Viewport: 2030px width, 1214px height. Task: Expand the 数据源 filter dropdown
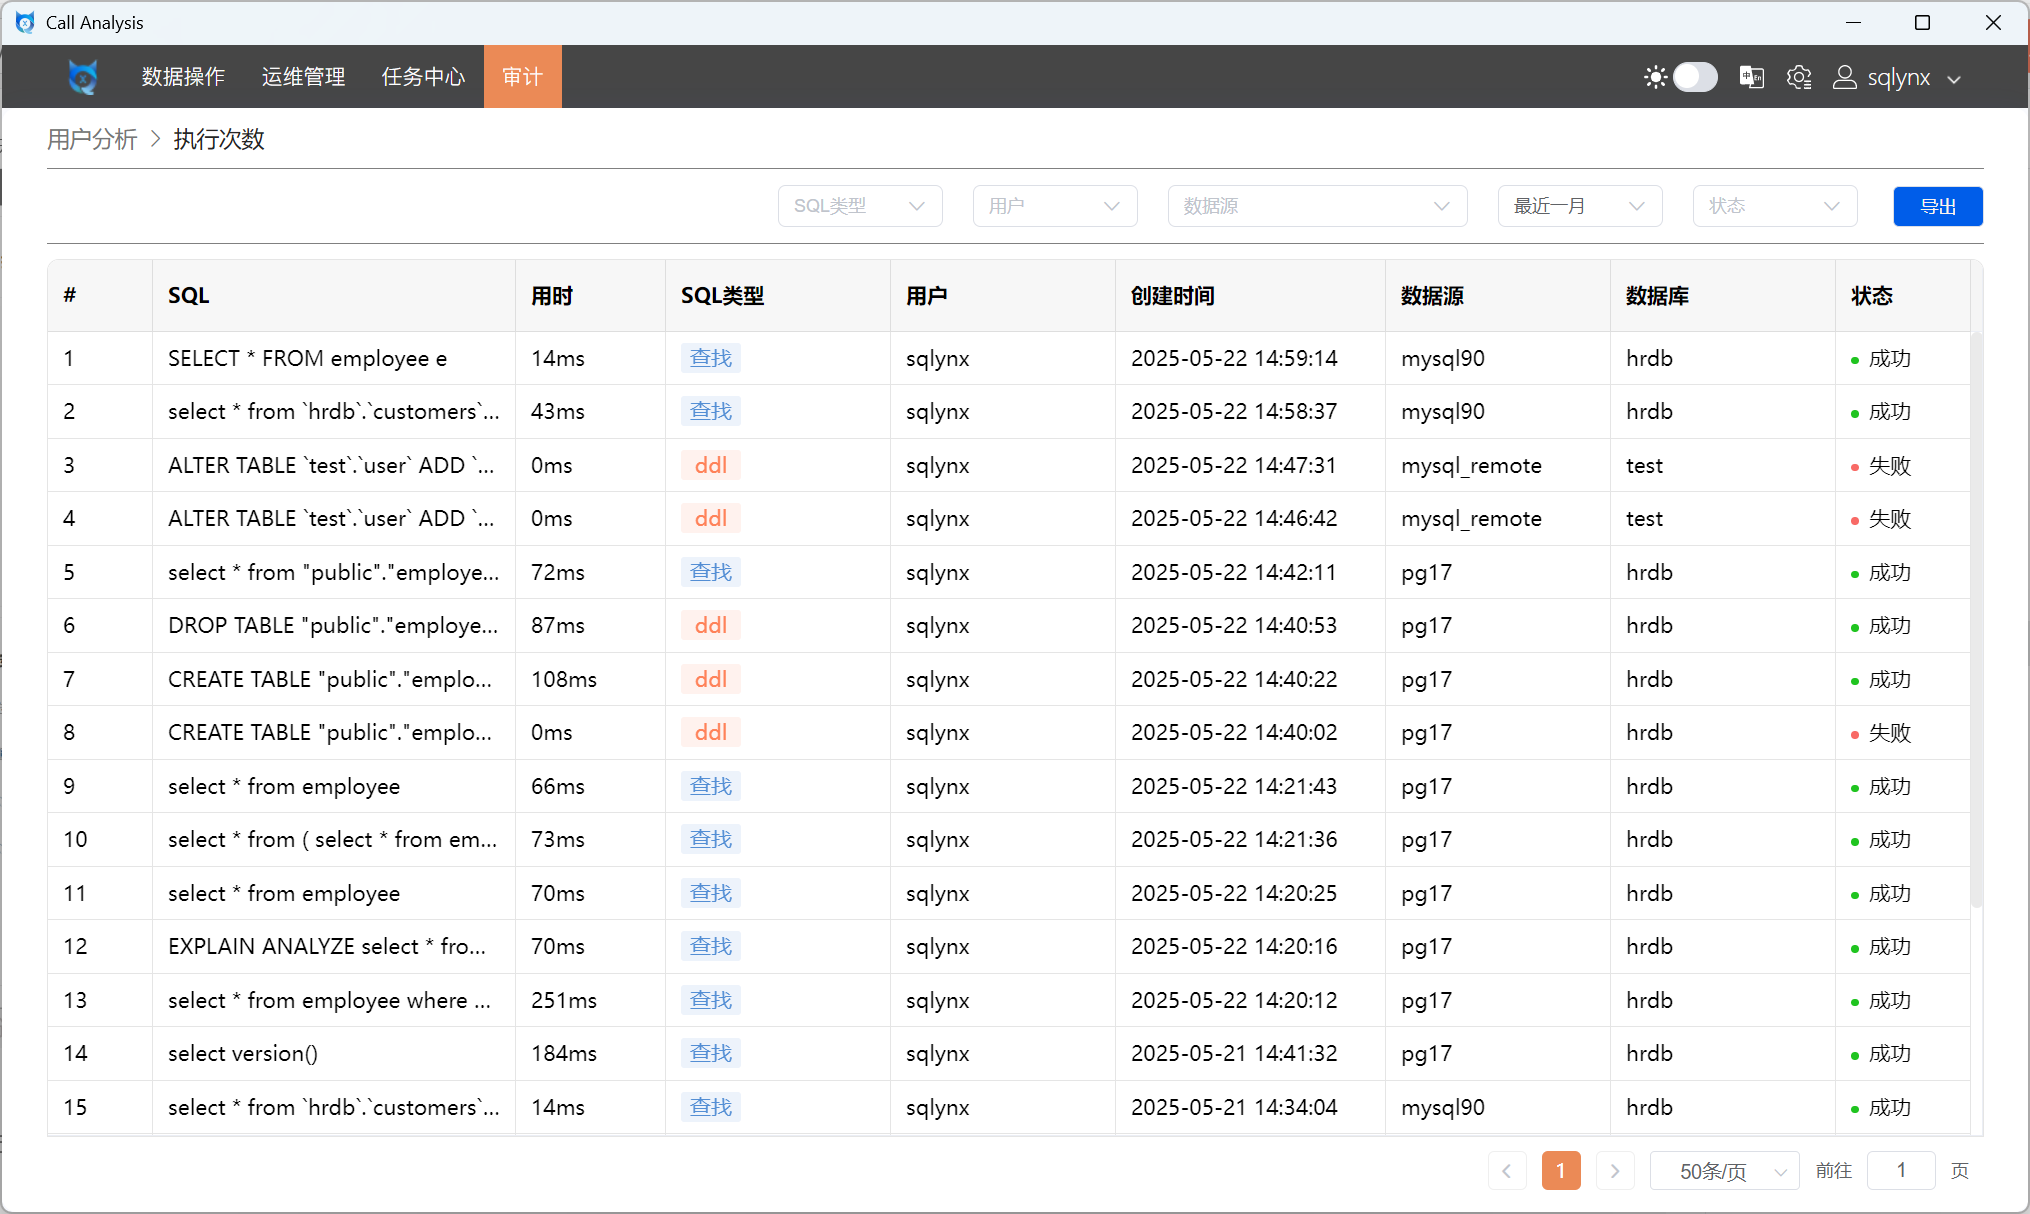[x=1316, y=206]
